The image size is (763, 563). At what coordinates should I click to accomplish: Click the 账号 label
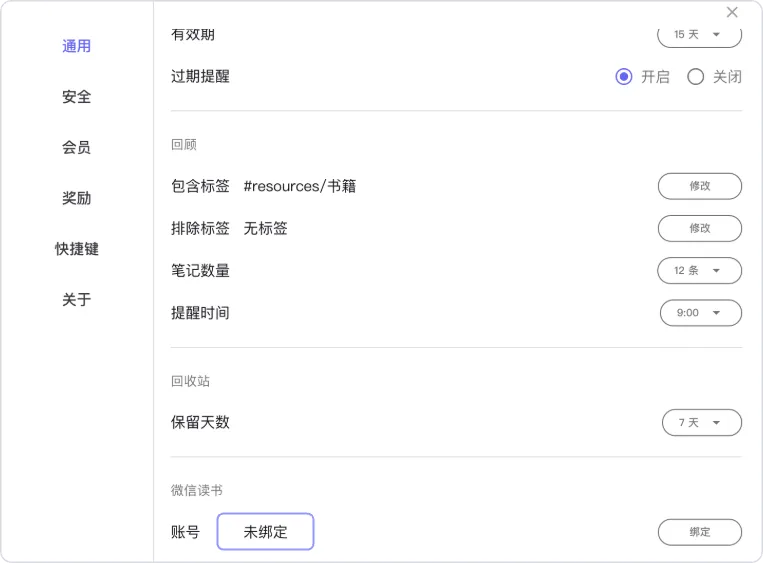[185, 532]
